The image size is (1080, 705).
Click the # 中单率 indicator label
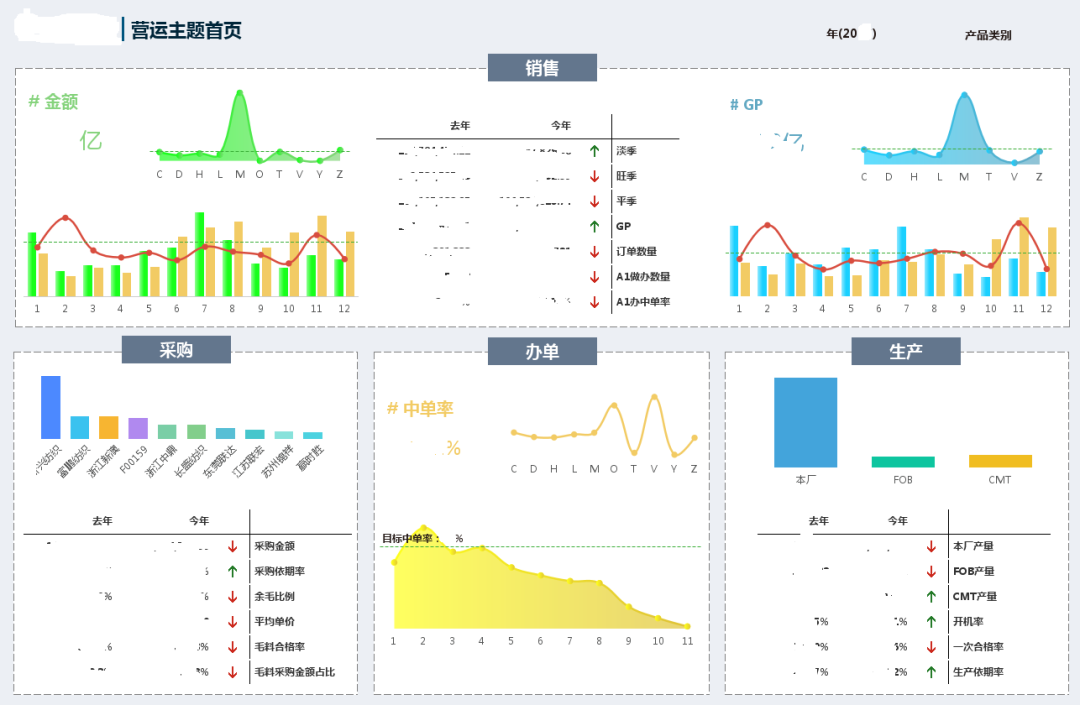(x=420, y=409)
